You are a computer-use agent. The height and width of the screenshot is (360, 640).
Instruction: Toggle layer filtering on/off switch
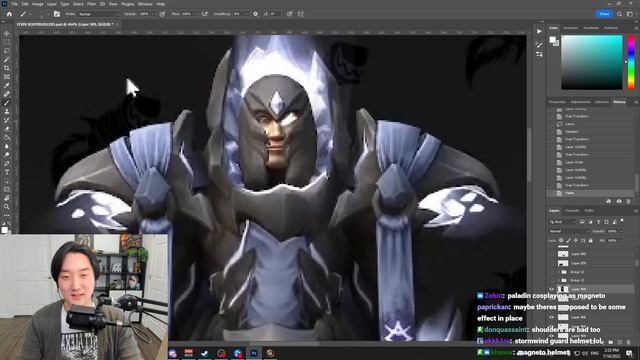coord(622,221)
